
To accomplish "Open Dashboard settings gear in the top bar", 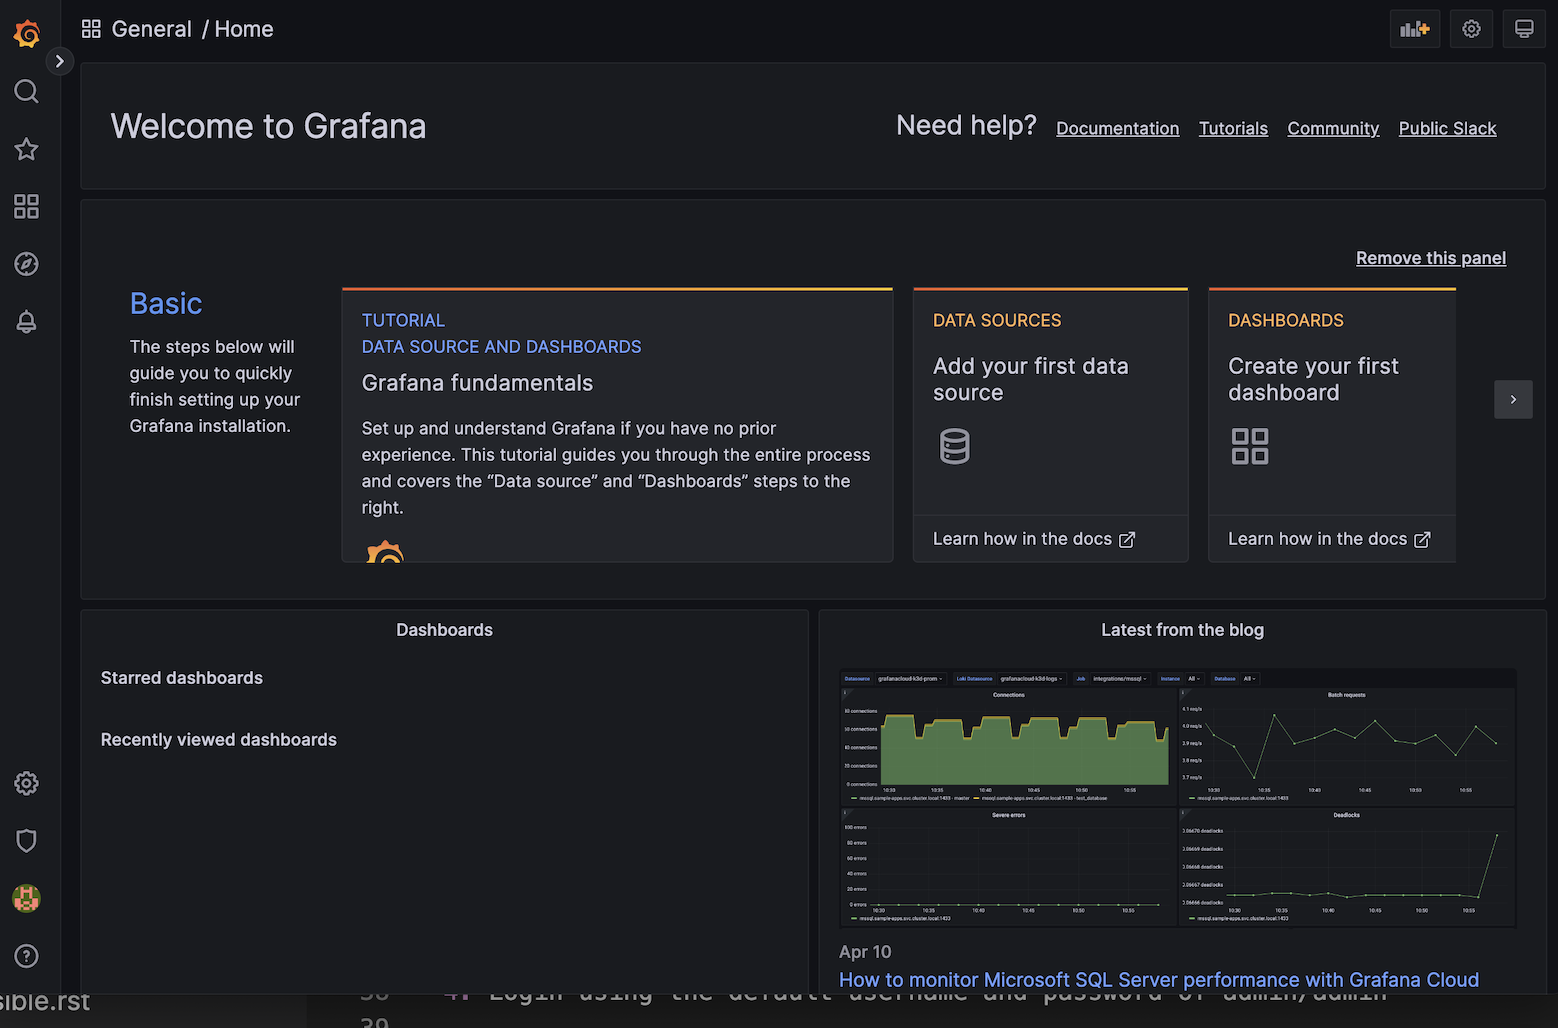I will (x=1471, y=29).
